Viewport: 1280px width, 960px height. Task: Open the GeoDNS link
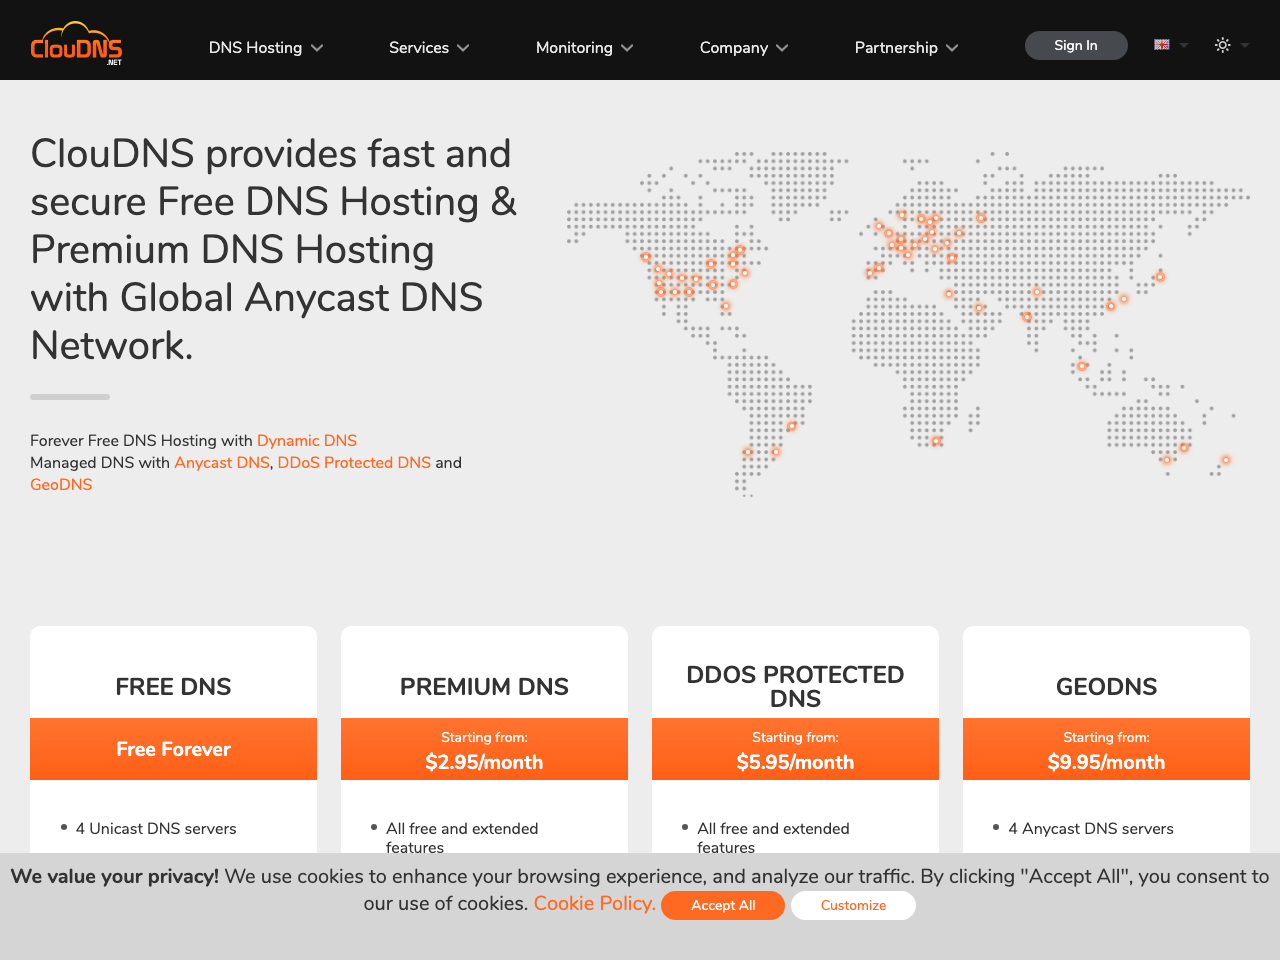(61, 484)
